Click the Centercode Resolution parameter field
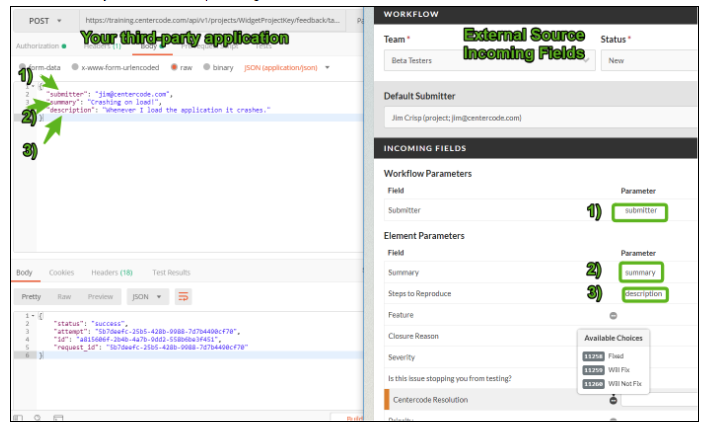This screenshot has height=424, width=707. pos(659,400)
